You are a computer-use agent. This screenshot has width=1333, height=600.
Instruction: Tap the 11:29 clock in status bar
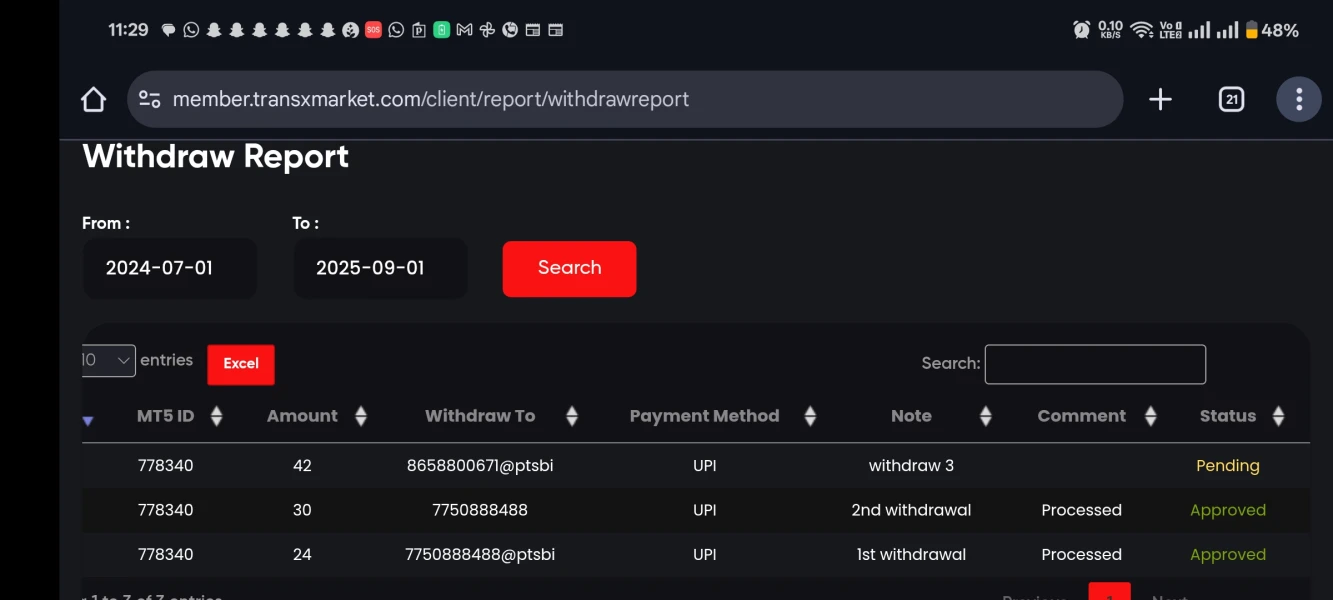click(128, 30)
